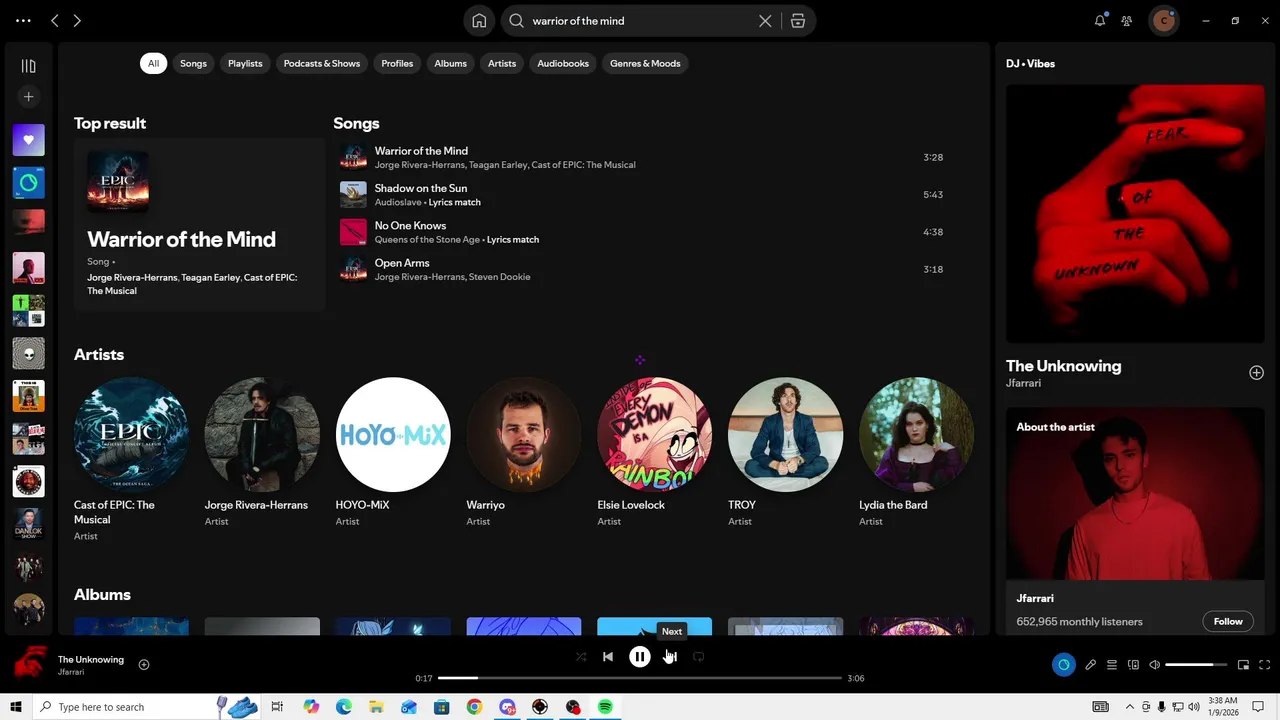The width and height of the screenshot is (1280, 720).
Task: Open Task View on the taskbar
Action: click(x=277, y=707)
